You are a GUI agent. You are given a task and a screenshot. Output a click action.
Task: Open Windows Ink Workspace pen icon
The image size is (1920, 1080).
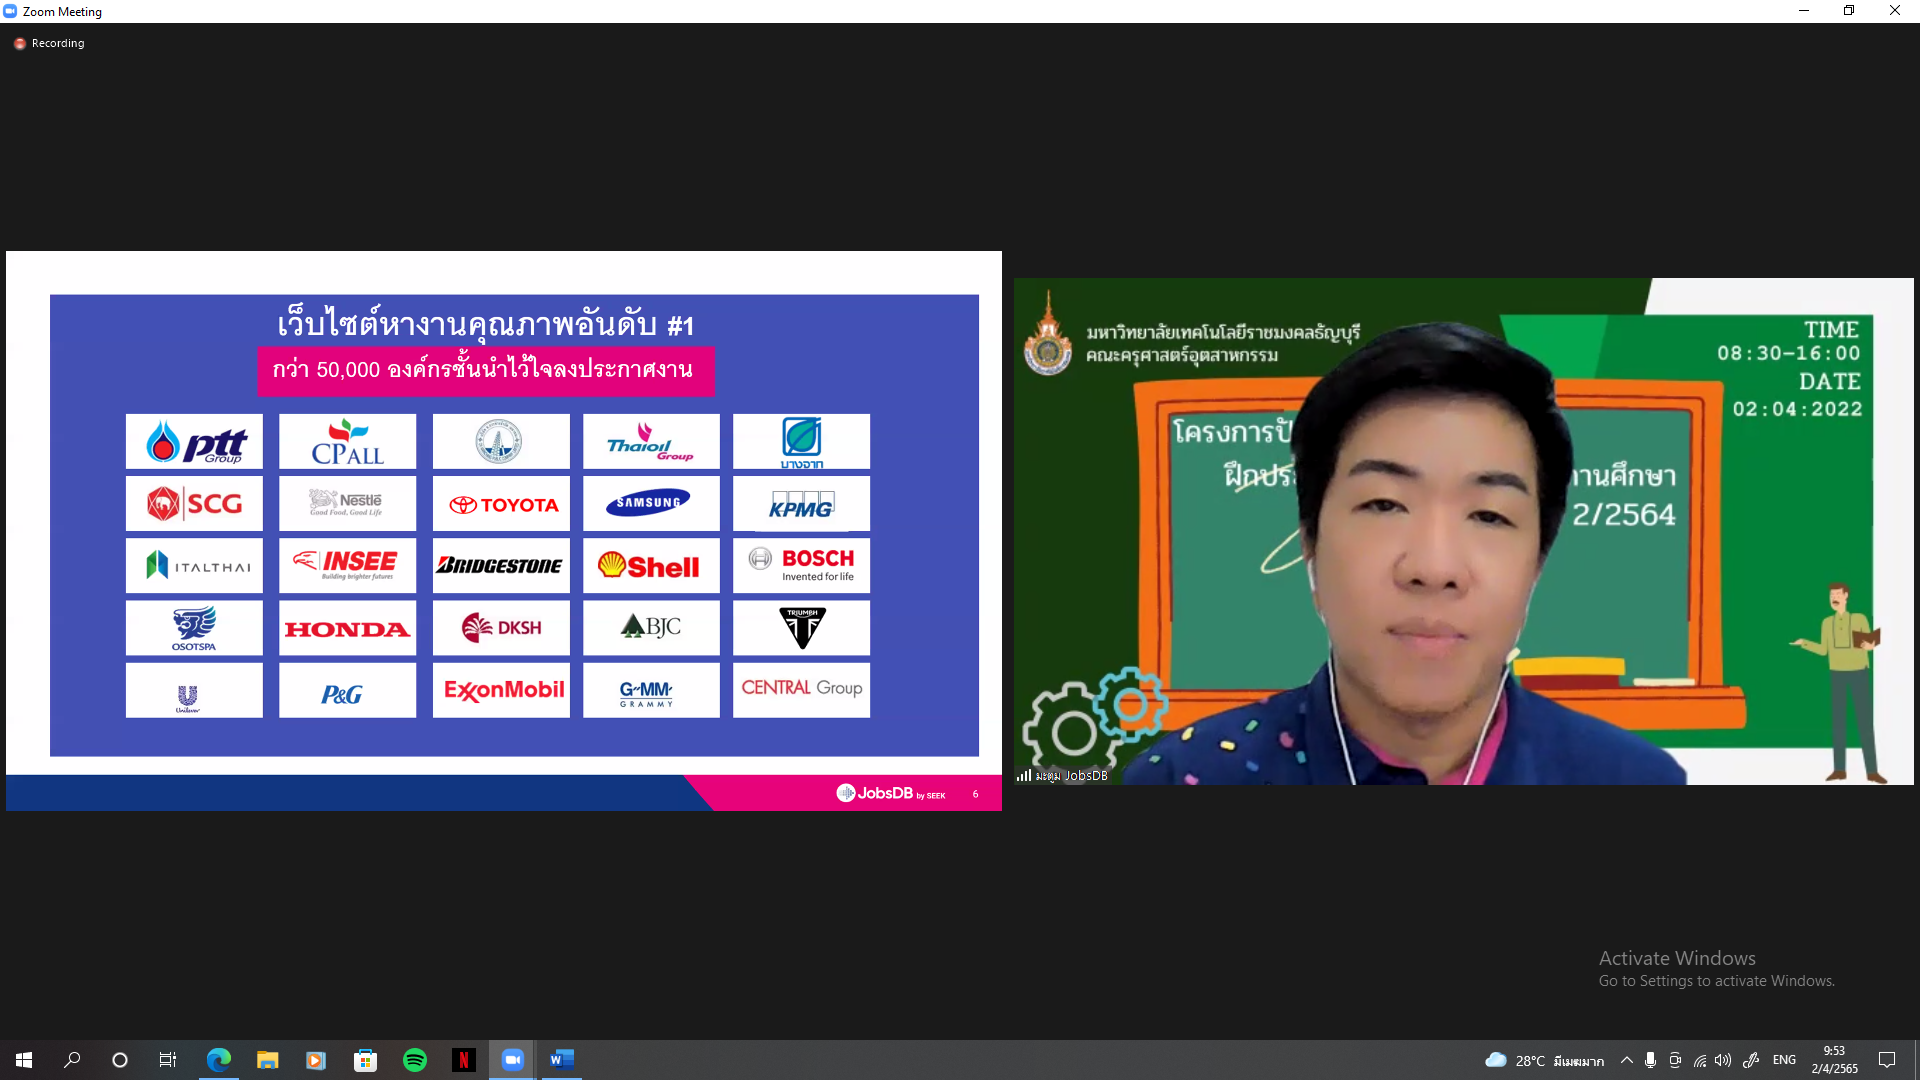(1751, 1060)
